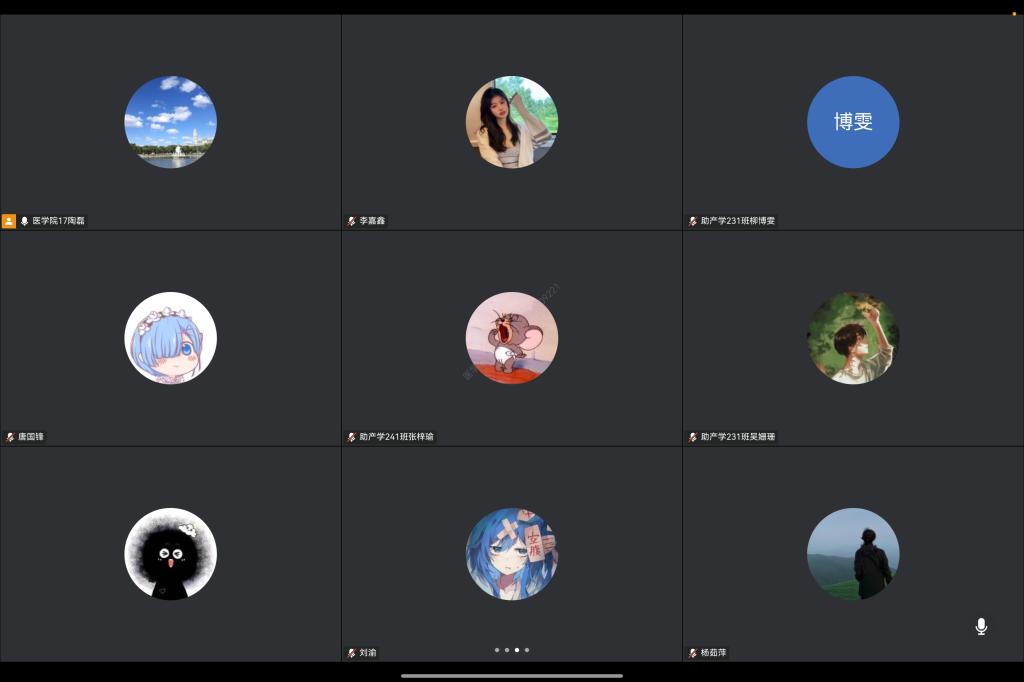Viewport: 1024px width, 682px height.
Task: Click the last page indicator dot
Action: [x=527, y=650]
